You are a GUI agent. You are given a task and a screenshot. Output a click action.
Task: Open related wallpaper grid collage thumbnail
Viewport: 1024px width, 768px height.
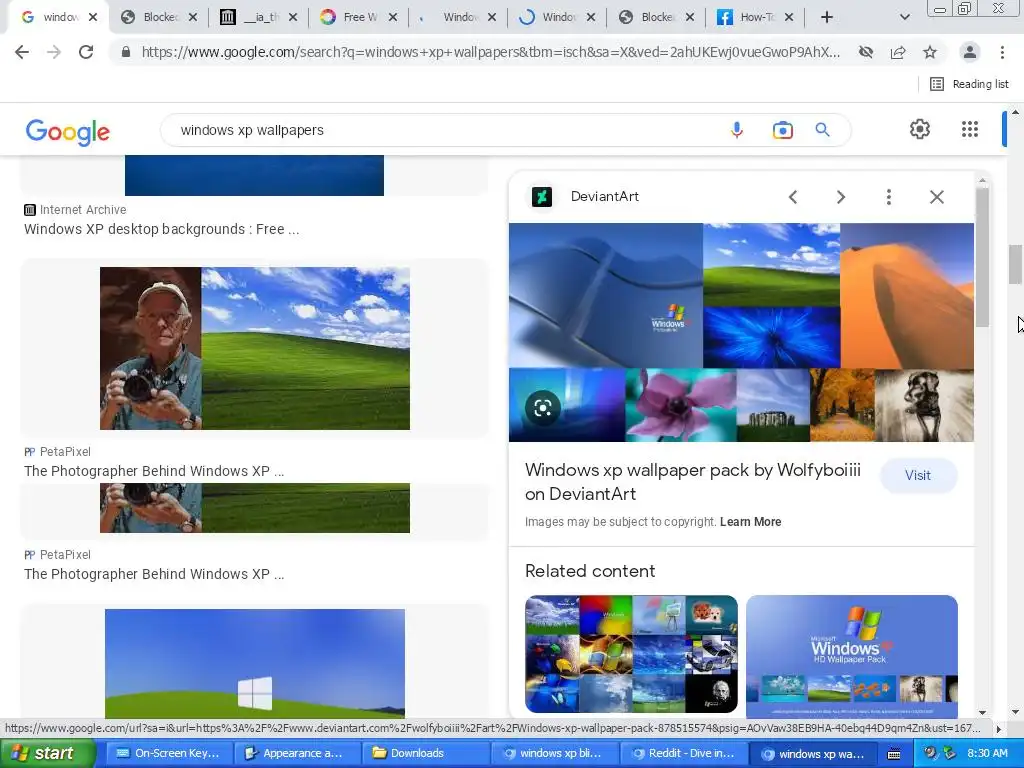[631, 654]
